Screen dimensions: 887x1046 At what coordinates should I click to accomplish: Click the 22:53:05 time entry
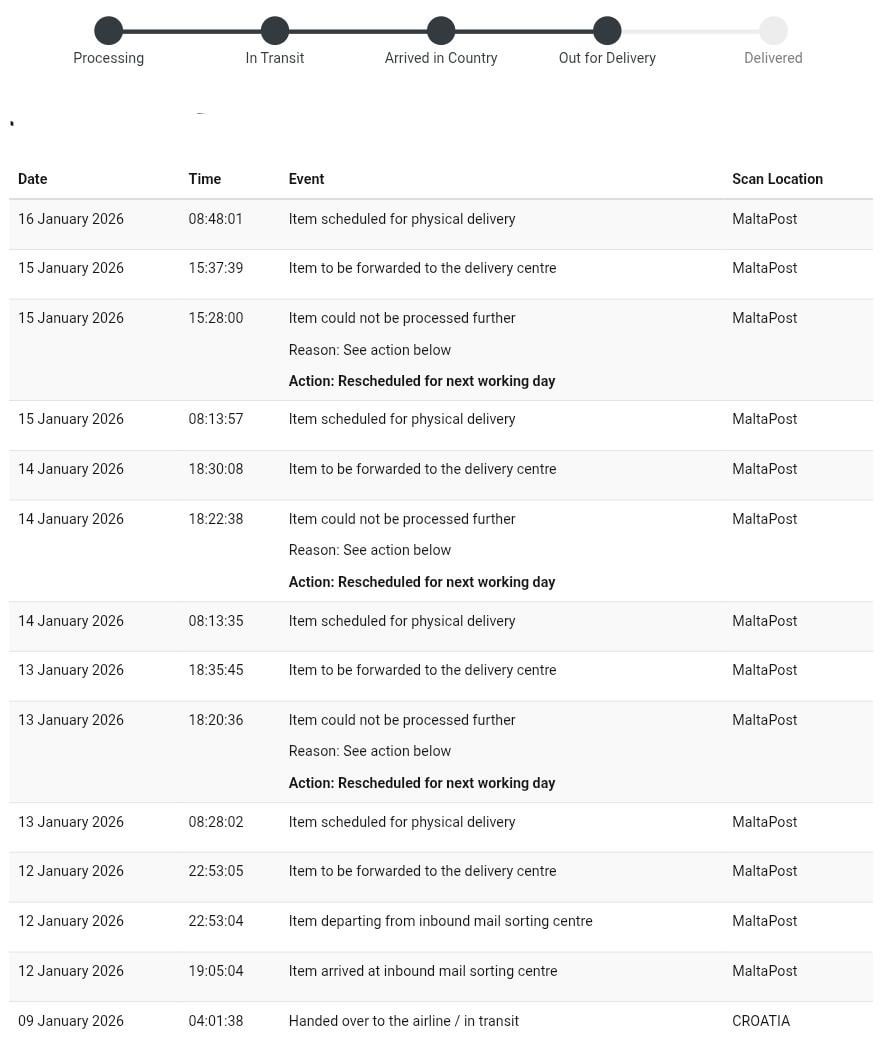pos(215,871)
